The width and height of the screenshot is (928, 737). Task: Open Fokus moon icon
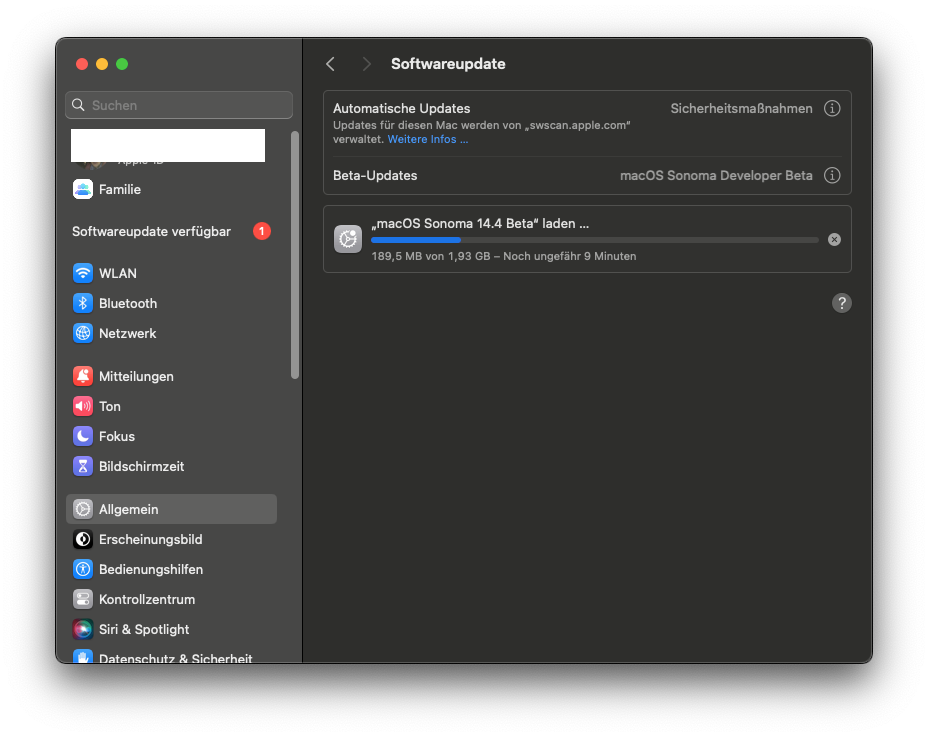coord(83,436)
